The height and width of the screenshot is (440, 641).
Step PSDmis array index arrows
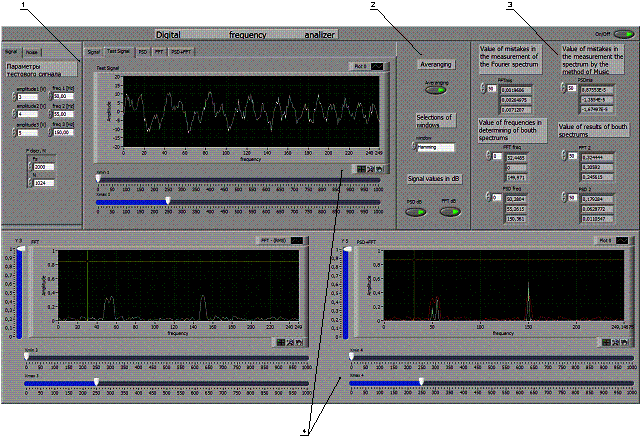click(x=564, y=88)
